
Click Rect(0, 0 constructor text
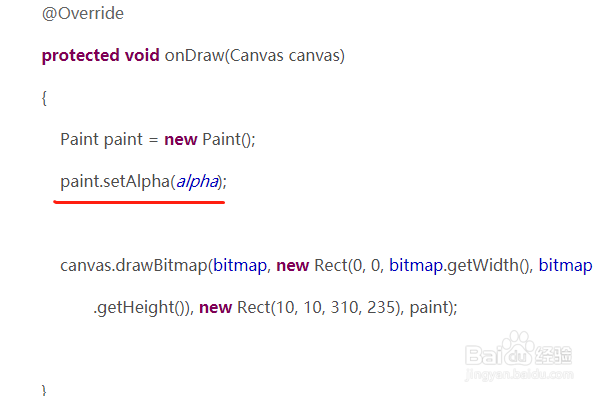(x=349, y=266)
